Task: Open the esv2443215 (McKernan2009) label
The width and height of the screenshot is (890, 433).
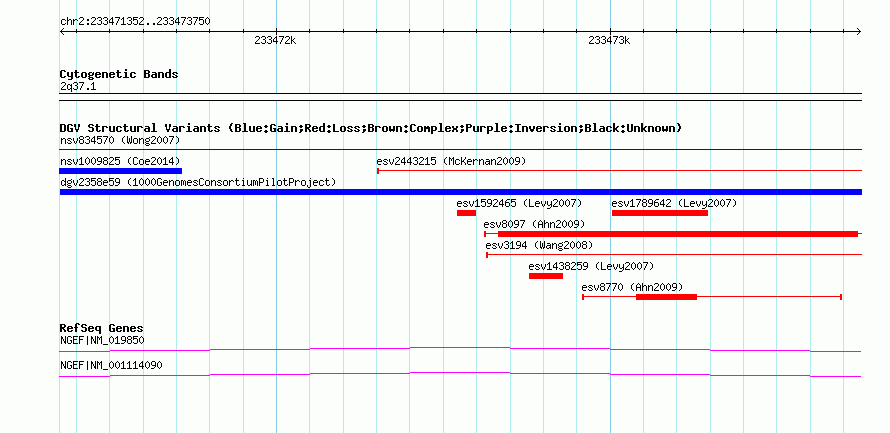Action: pos(451,161)
